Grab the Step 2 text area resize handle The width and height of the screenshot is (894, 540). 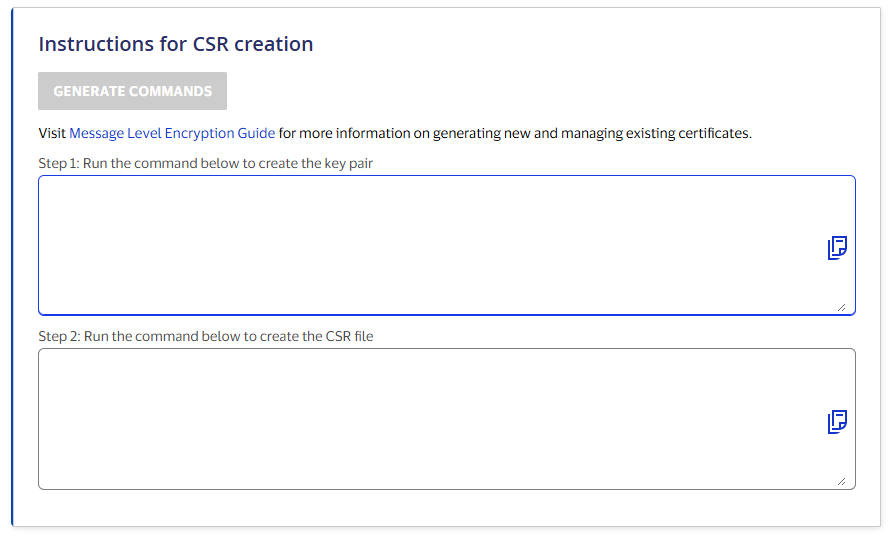841,481
